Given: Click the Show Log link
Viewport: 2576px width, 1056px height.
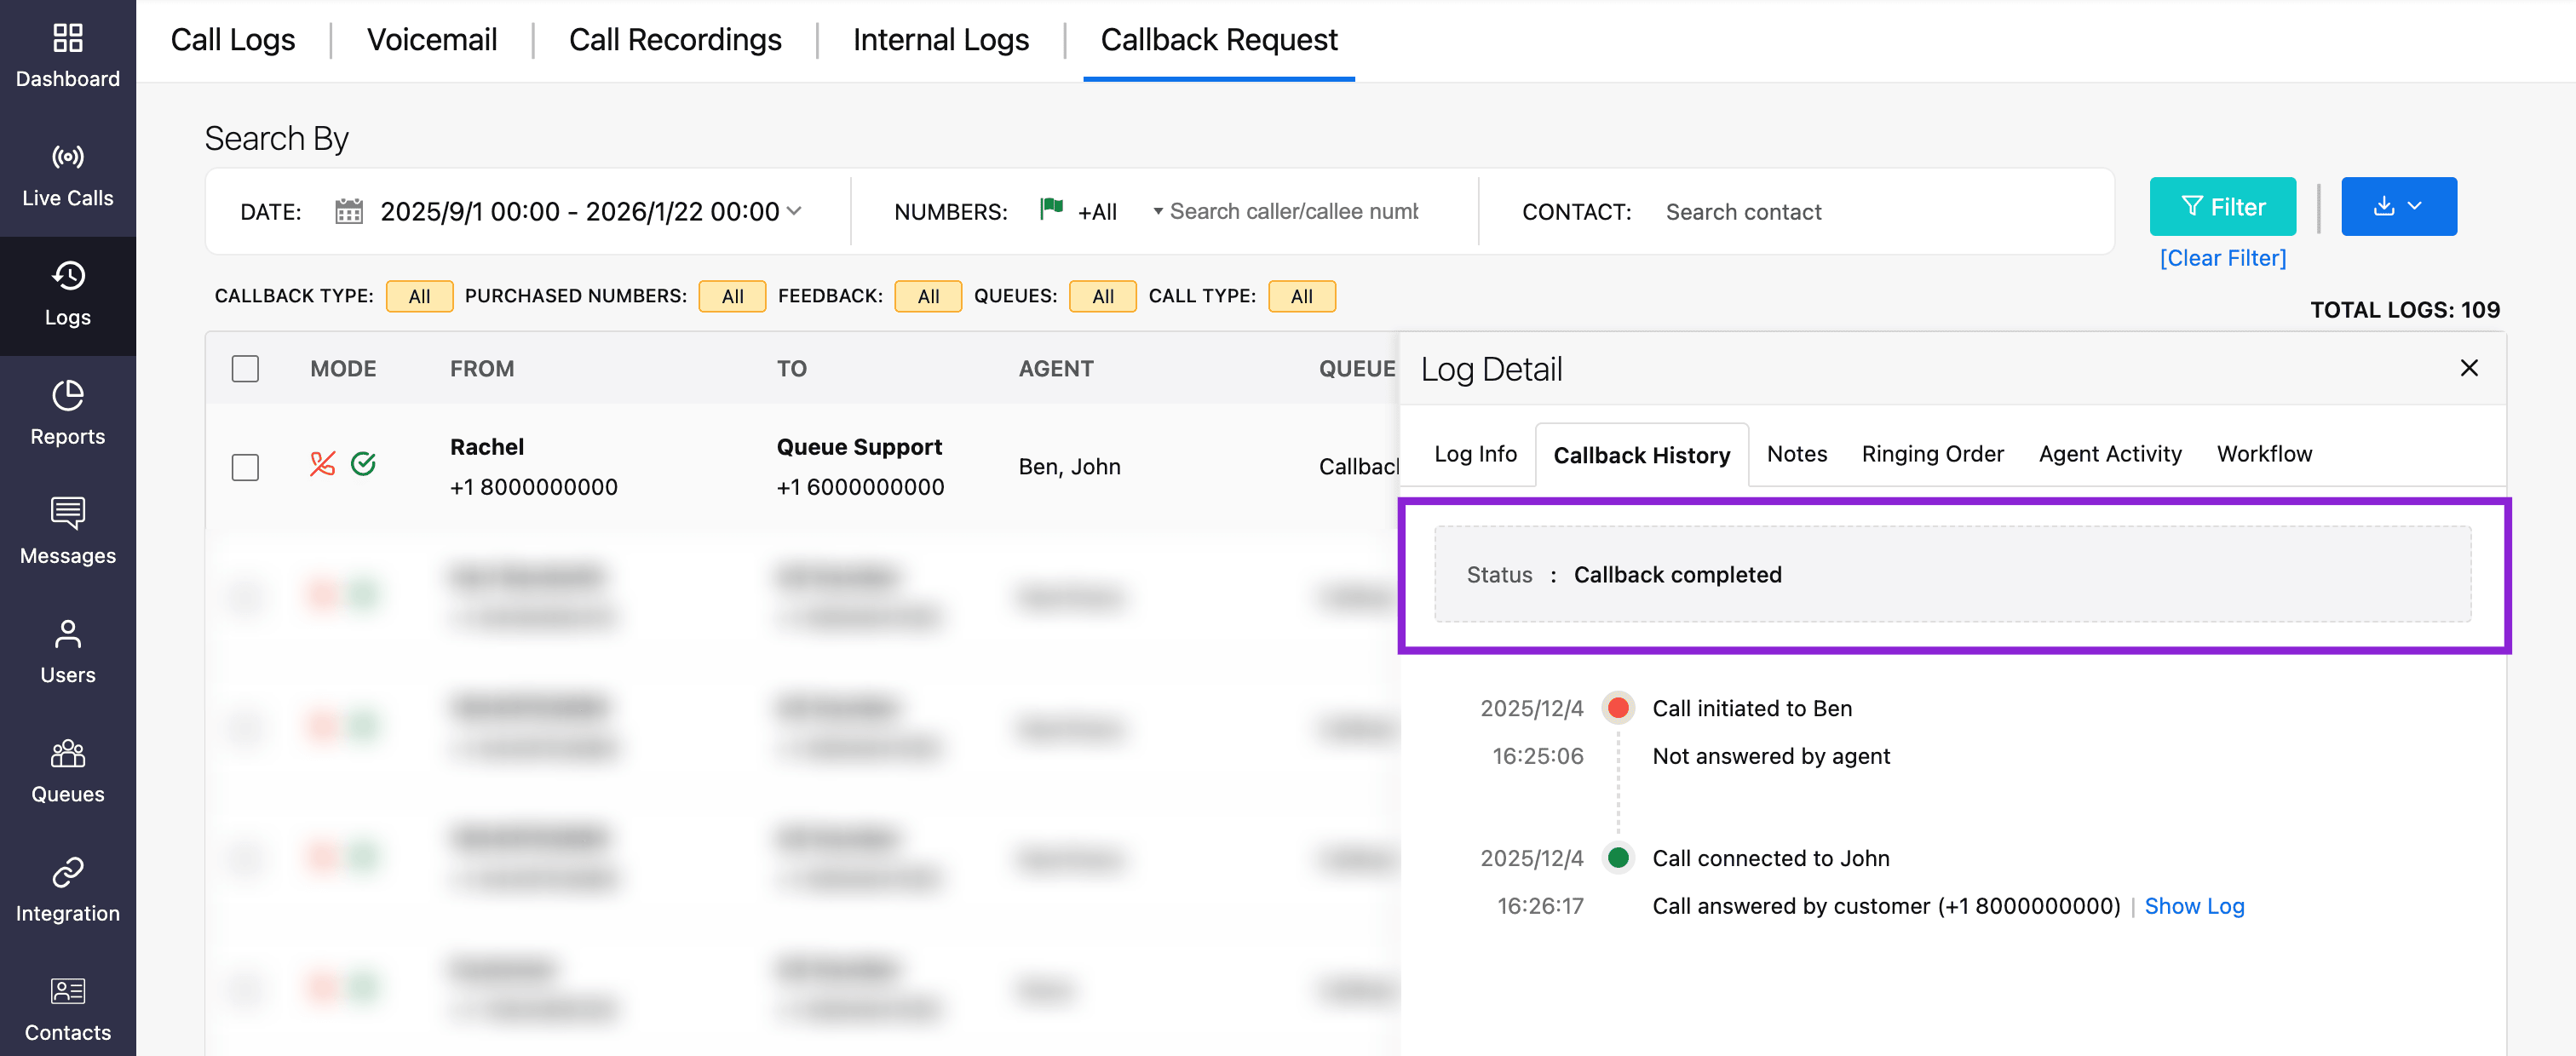Looking at the screenshot, I should point(2193,906).
